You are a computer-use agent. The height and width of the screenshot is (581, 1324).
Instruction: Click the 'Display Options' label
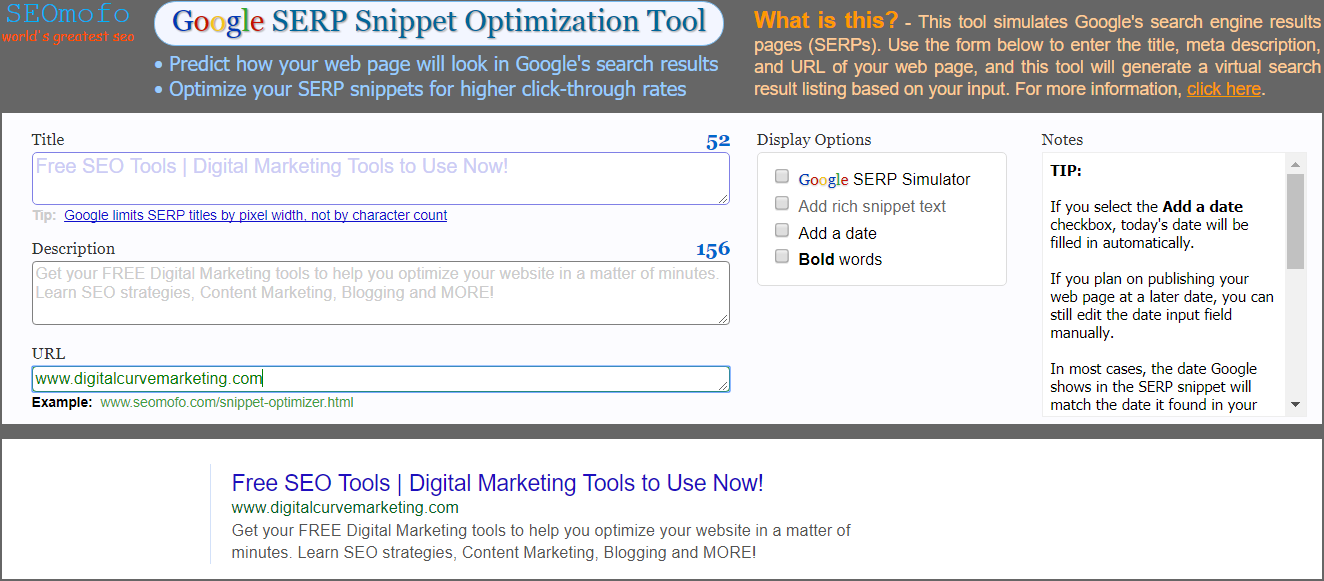(814, 140)
